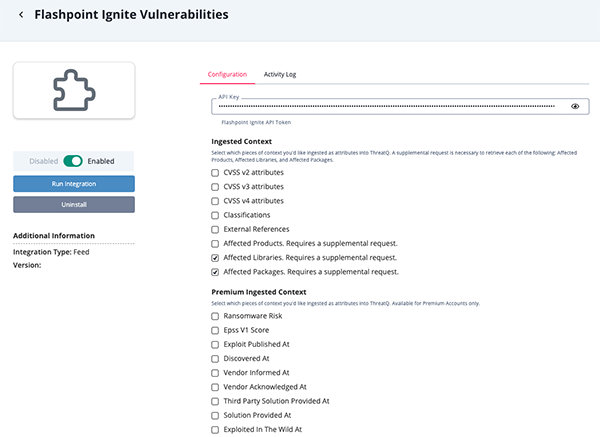
Task: Check Vendor Acknowledged At option
Action: [215, 387]
